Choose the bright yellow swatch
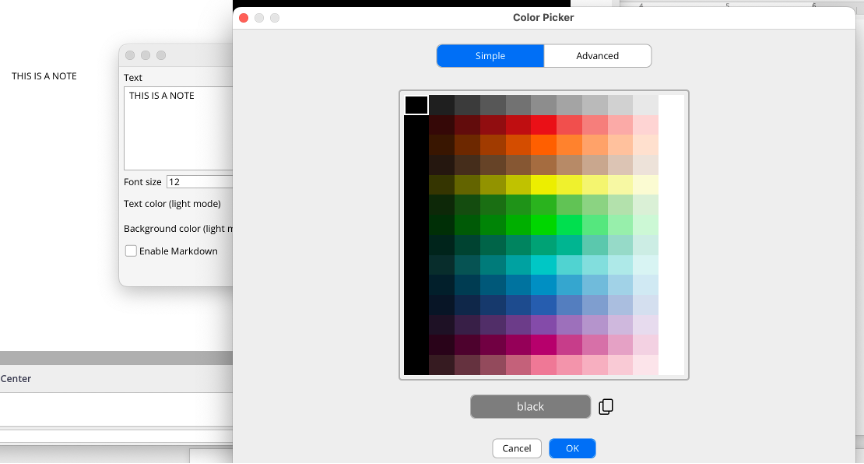864x464 pixels. (x=544, y=185)
